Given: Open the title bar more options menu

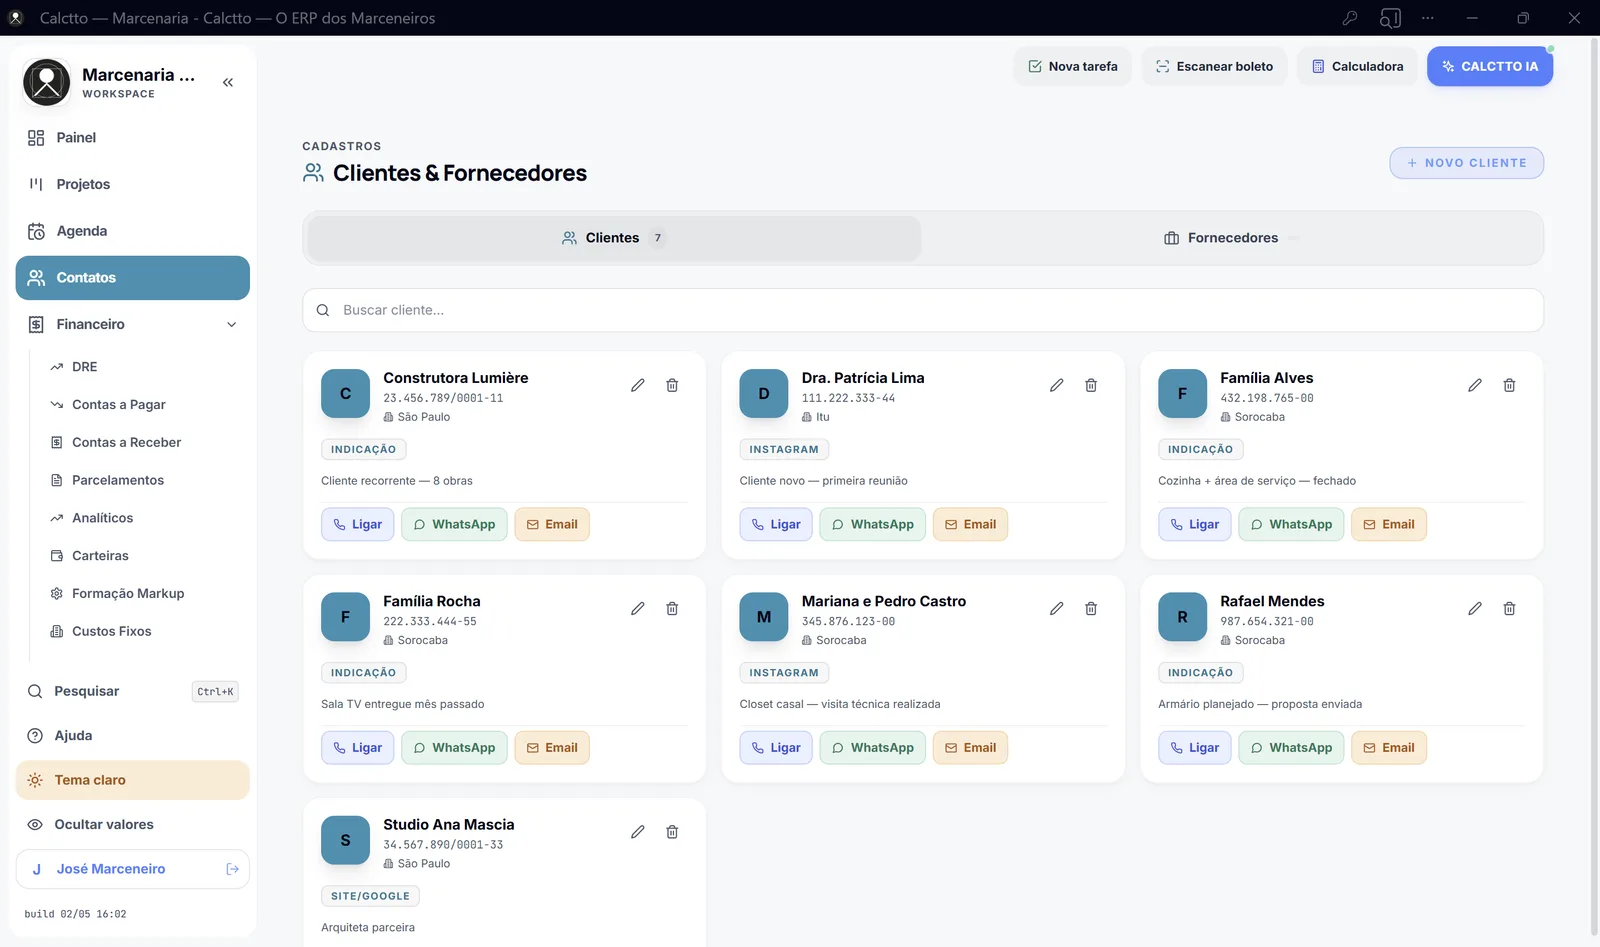Looking at the screenshot, I should tap(1427, 18).
